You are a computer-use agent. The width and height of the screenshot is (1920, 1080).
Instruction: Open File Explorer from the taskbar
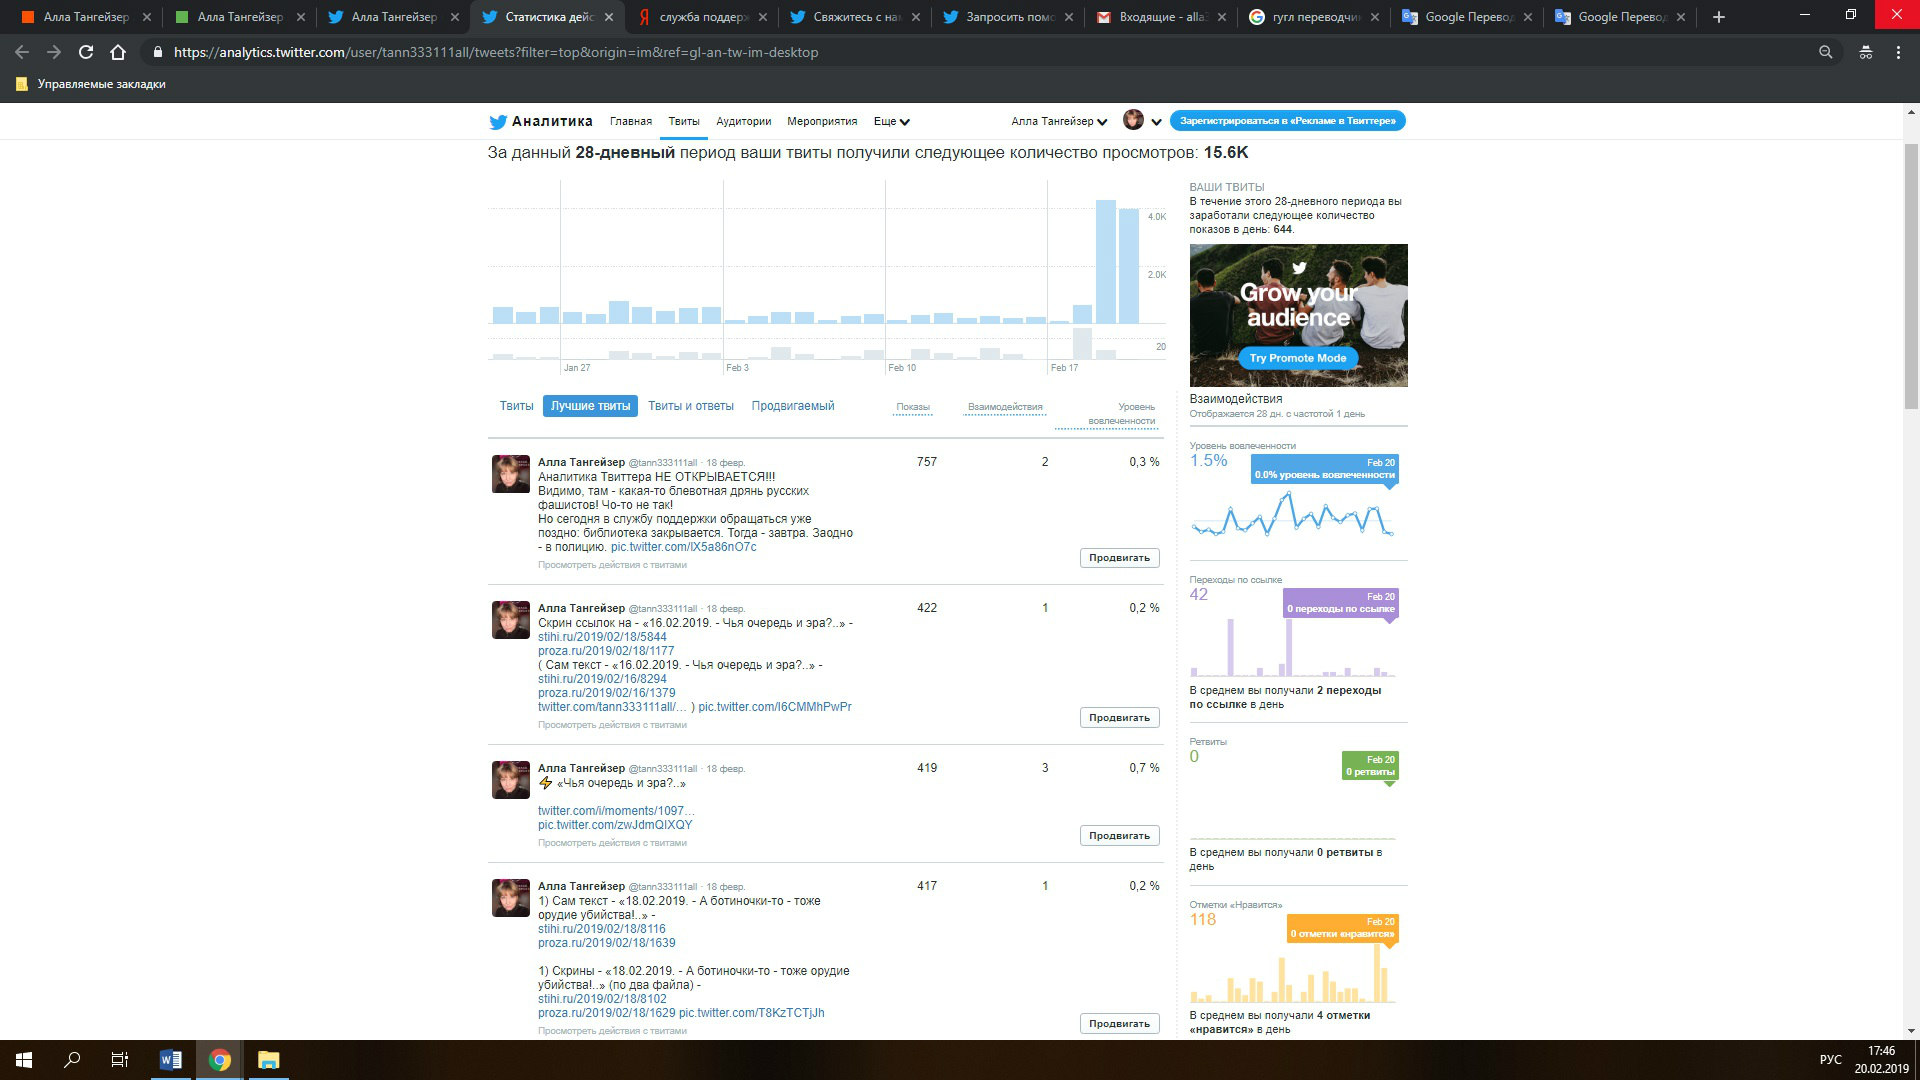click(x=268, y=1060)
